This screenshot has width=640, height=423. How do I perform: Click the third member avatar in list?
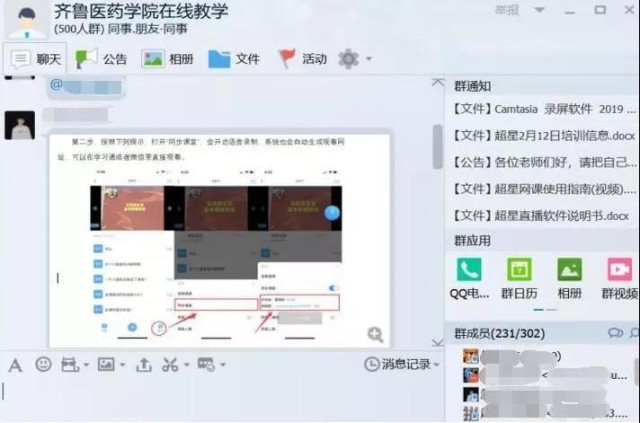coord(471,394)
